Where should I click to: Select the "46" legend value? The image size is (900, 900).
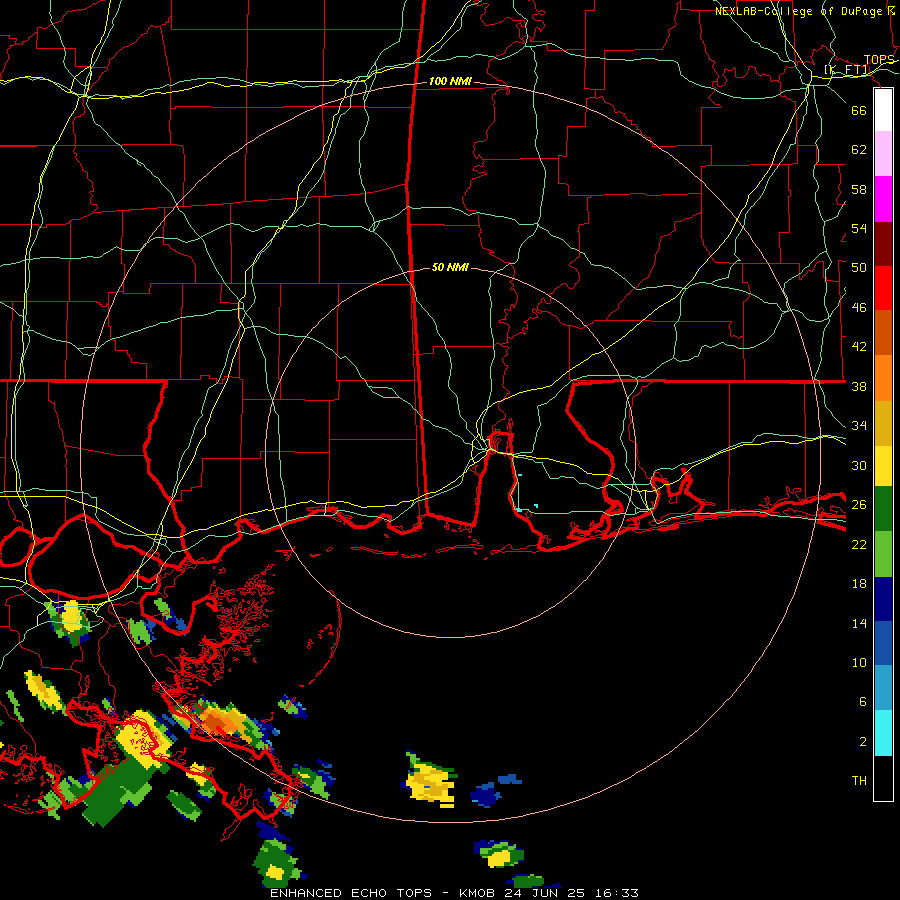point(859,307)
